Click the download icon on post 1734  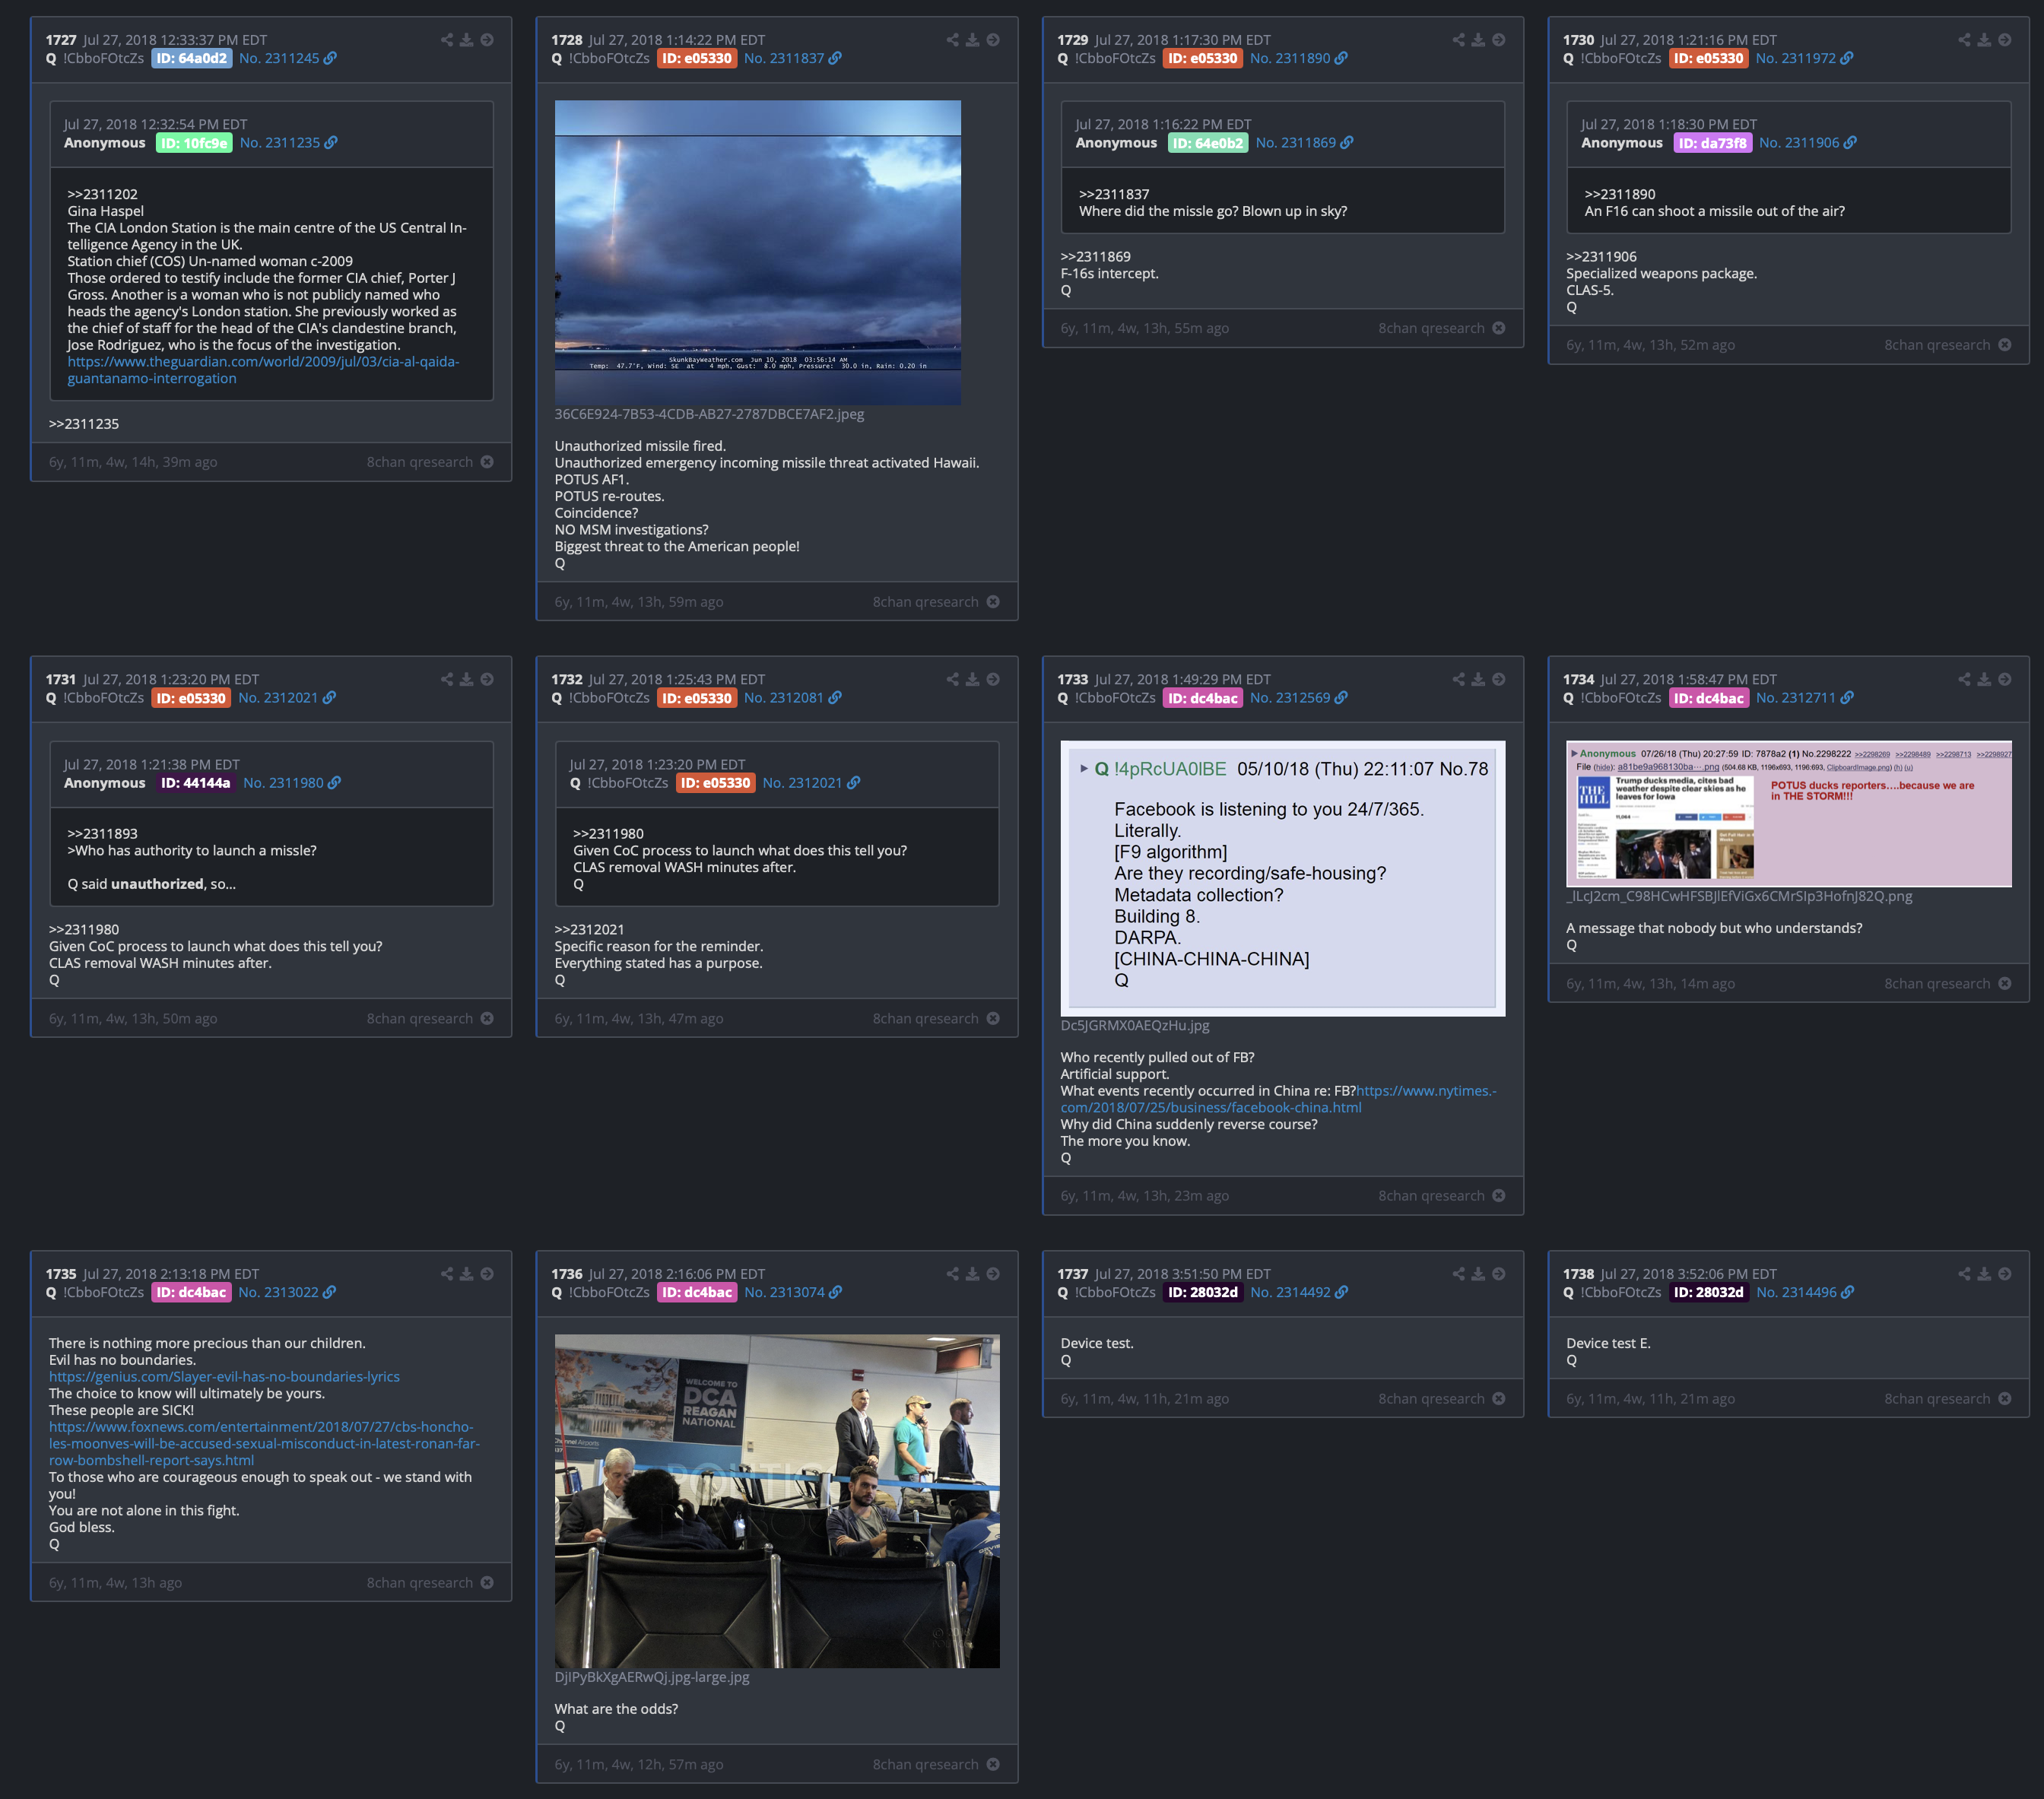pos(1985,679)
